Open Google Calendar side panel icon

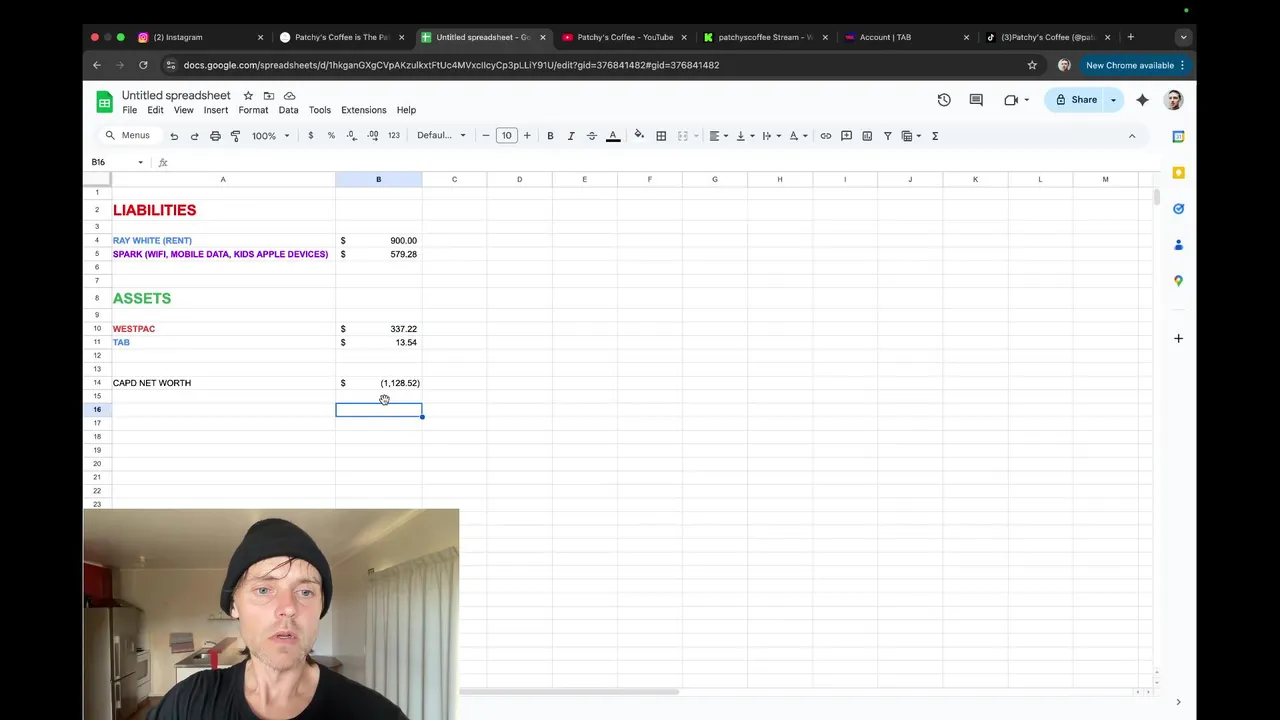[x=1178, y=137]
